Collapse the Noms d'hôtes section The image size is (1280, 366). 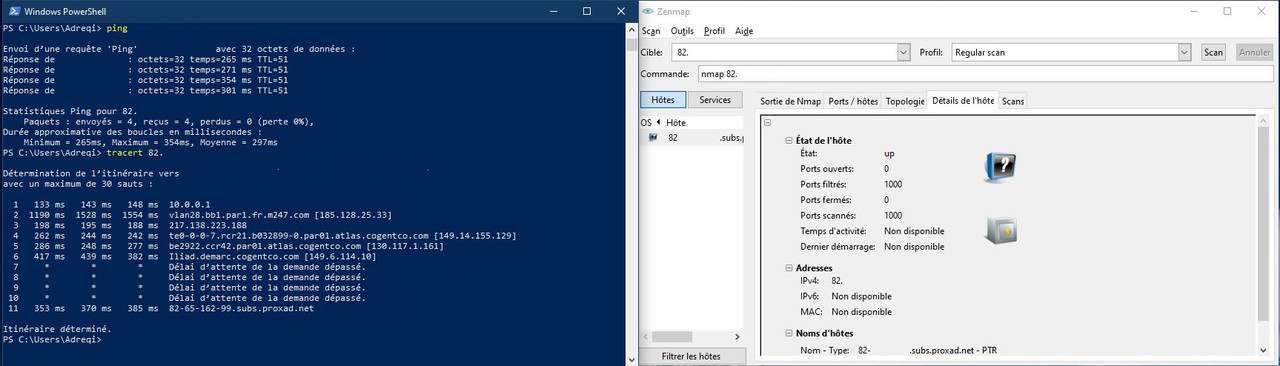[x=789, y=333]
